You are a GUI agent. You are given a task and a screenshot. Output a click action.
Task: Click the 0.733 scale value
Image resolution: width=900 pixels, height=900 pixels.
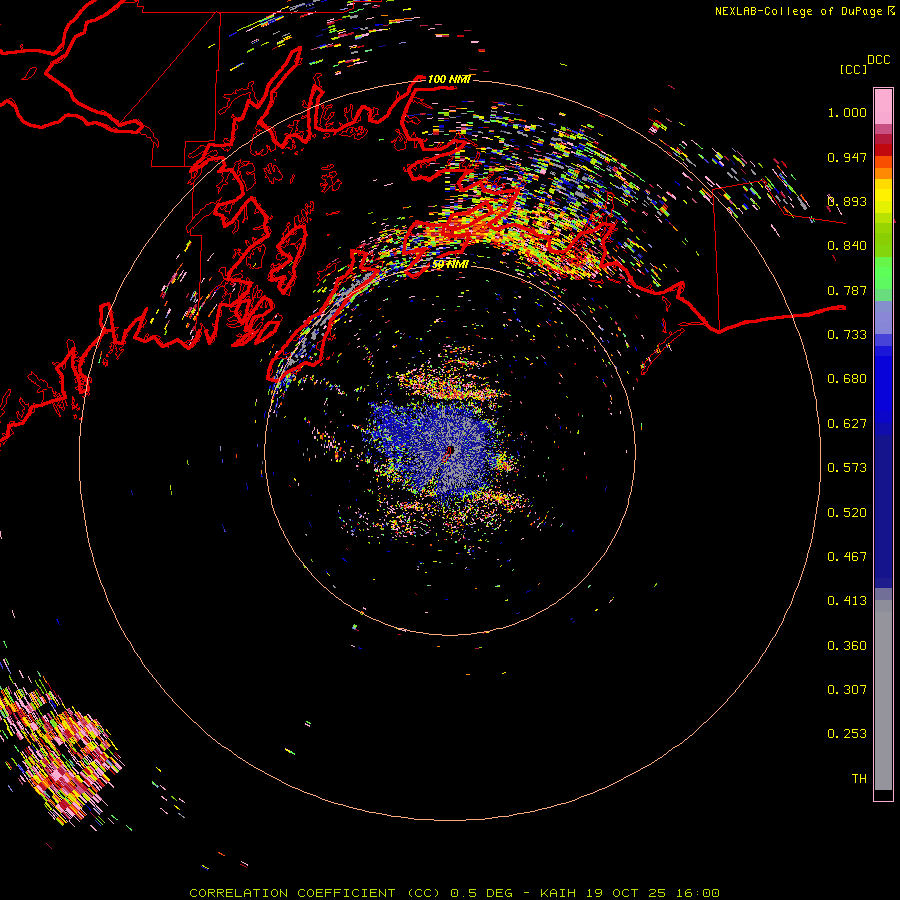tap(847, 335)
